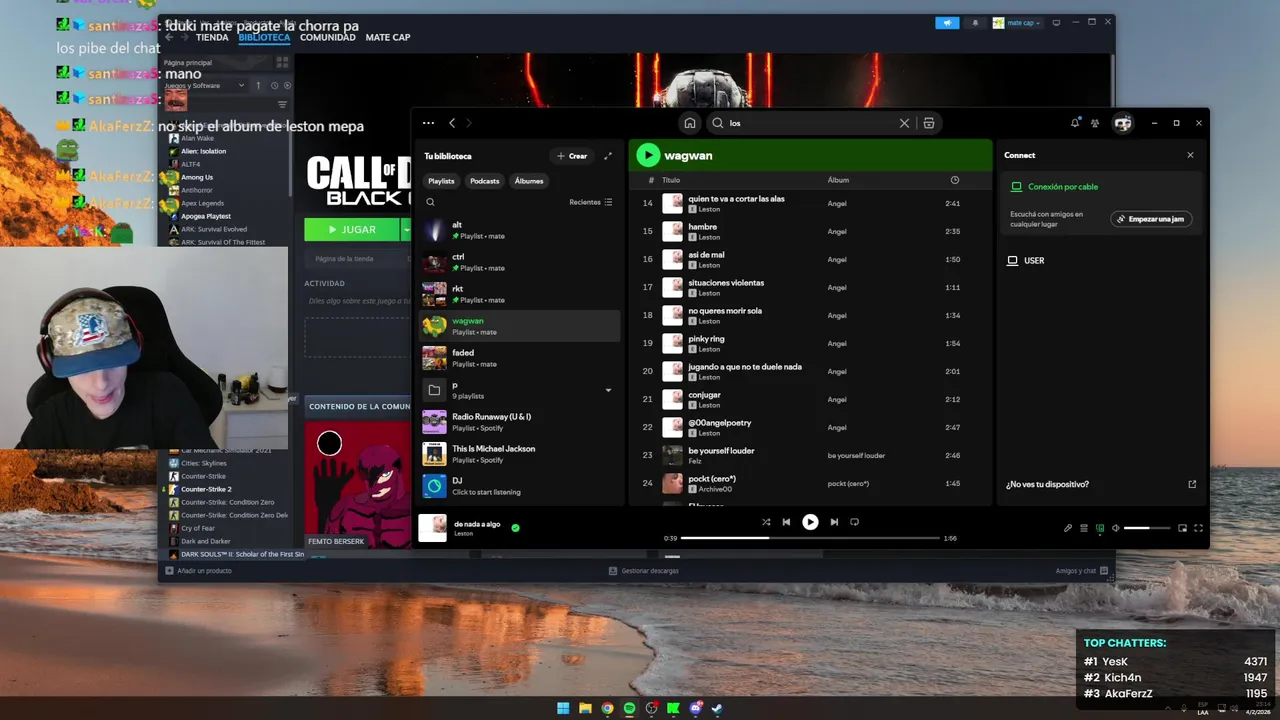
Task: Click Spotify search input field
Action: click(x=810, y=123)
